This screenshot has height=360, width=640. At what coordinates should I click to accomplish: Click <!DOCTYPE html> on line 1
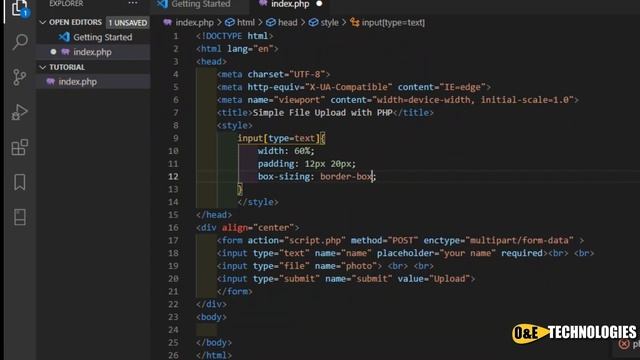234,36
